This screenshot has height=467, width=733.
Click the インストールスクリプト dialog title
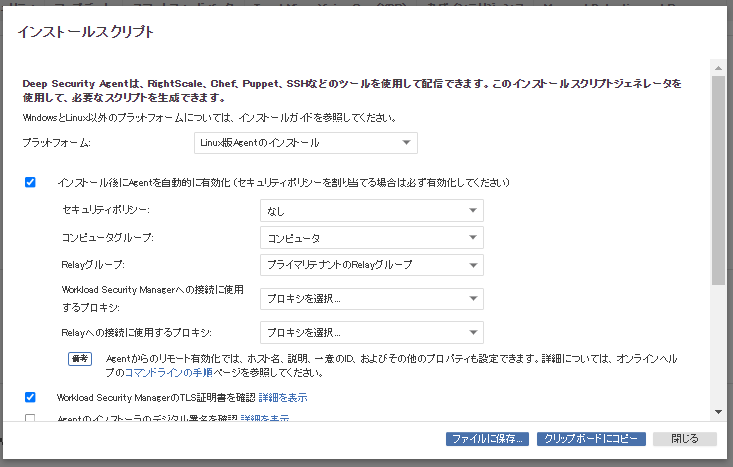86,32
